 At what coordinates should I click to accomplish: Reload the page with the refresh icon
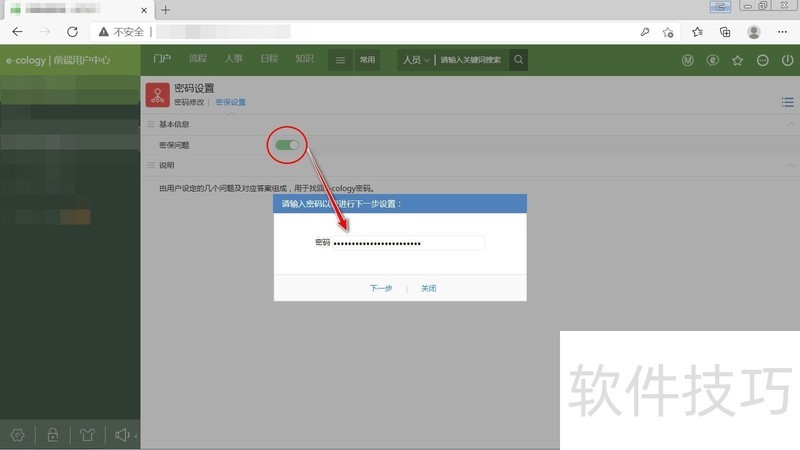pyautogui.click(x=72, y=32)
